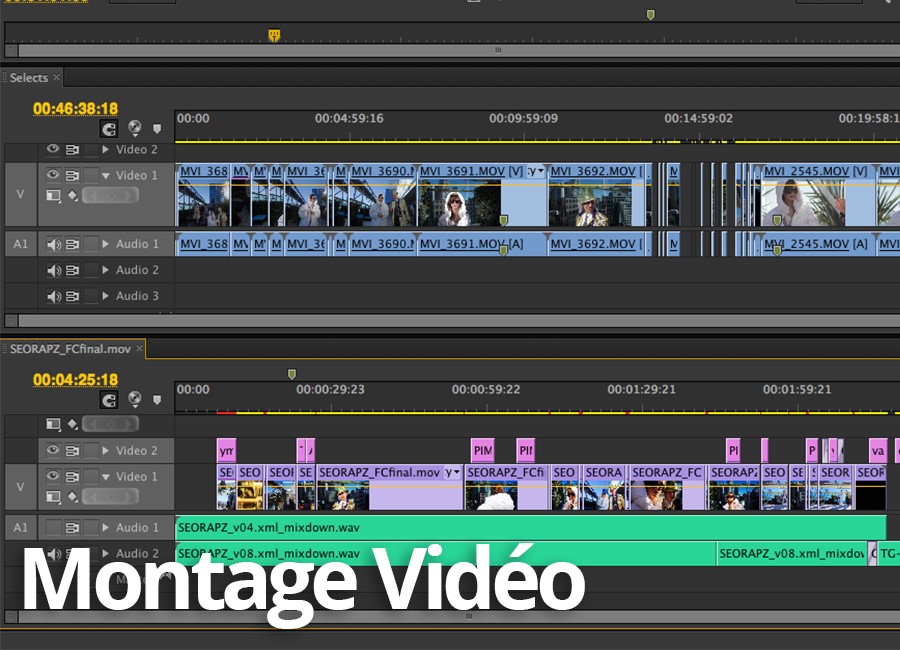Collapse Video 1 track in Selects sequence
The width and height of the screenshot is (900, 650).
106,176
